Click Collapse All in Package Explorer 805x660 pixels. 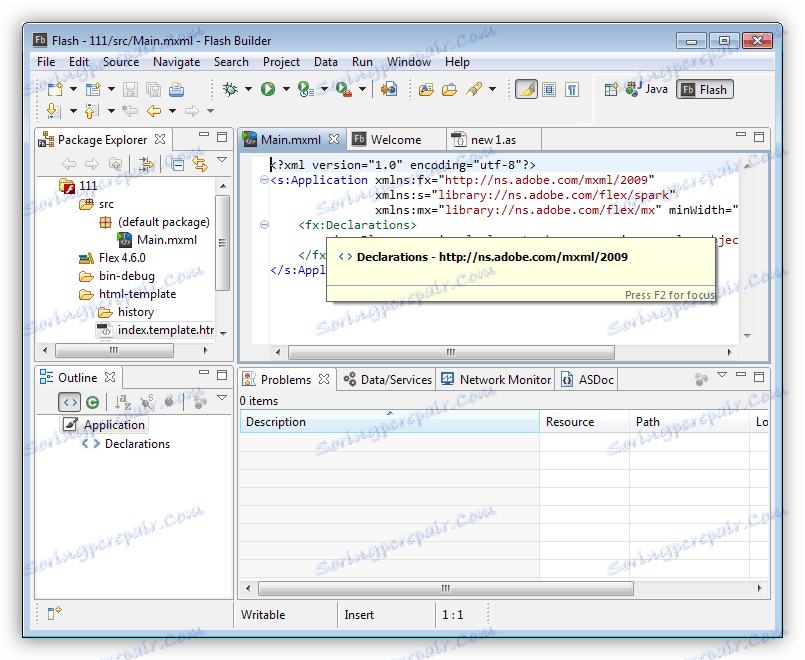coord(176,164)
